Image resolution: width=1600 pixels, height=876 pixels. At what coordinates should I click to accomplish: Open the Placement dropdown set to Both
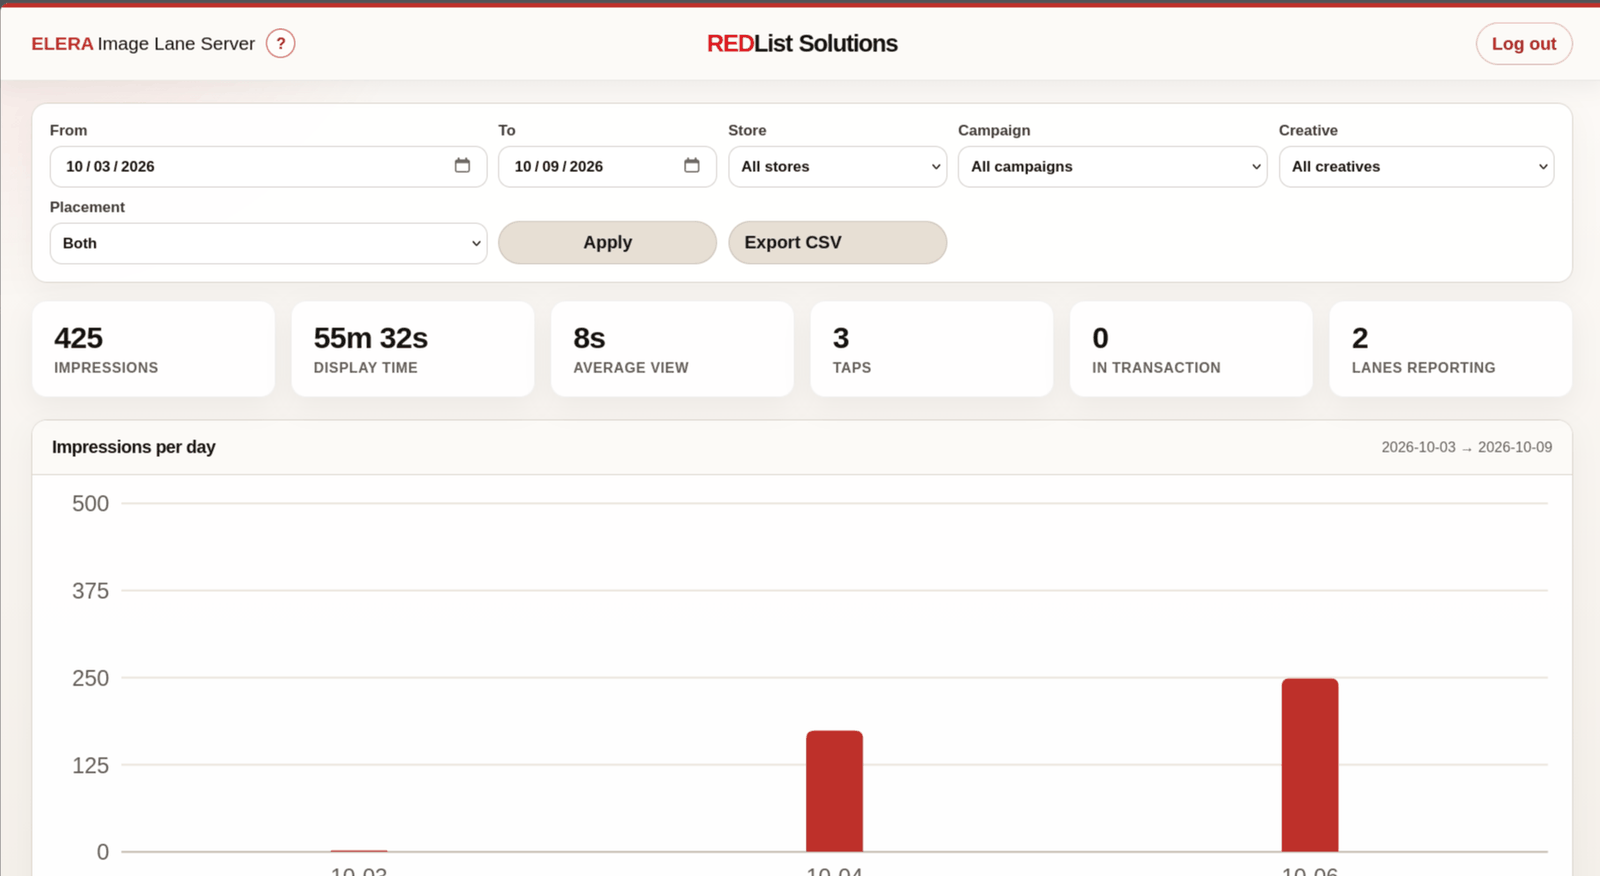click(x=268, y=243)
